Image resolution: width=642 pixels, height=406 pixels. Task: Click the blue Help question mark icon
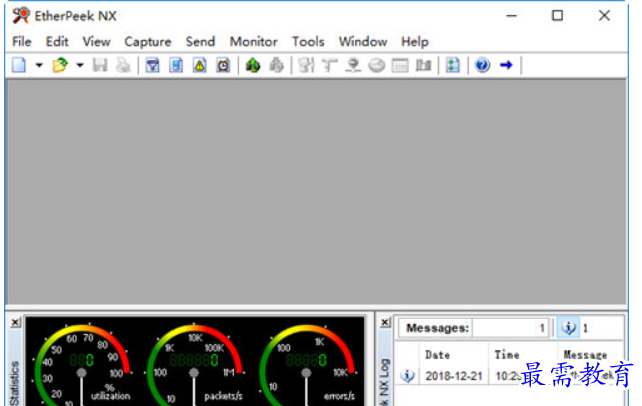pyautogui.click(x=482, y=65)
